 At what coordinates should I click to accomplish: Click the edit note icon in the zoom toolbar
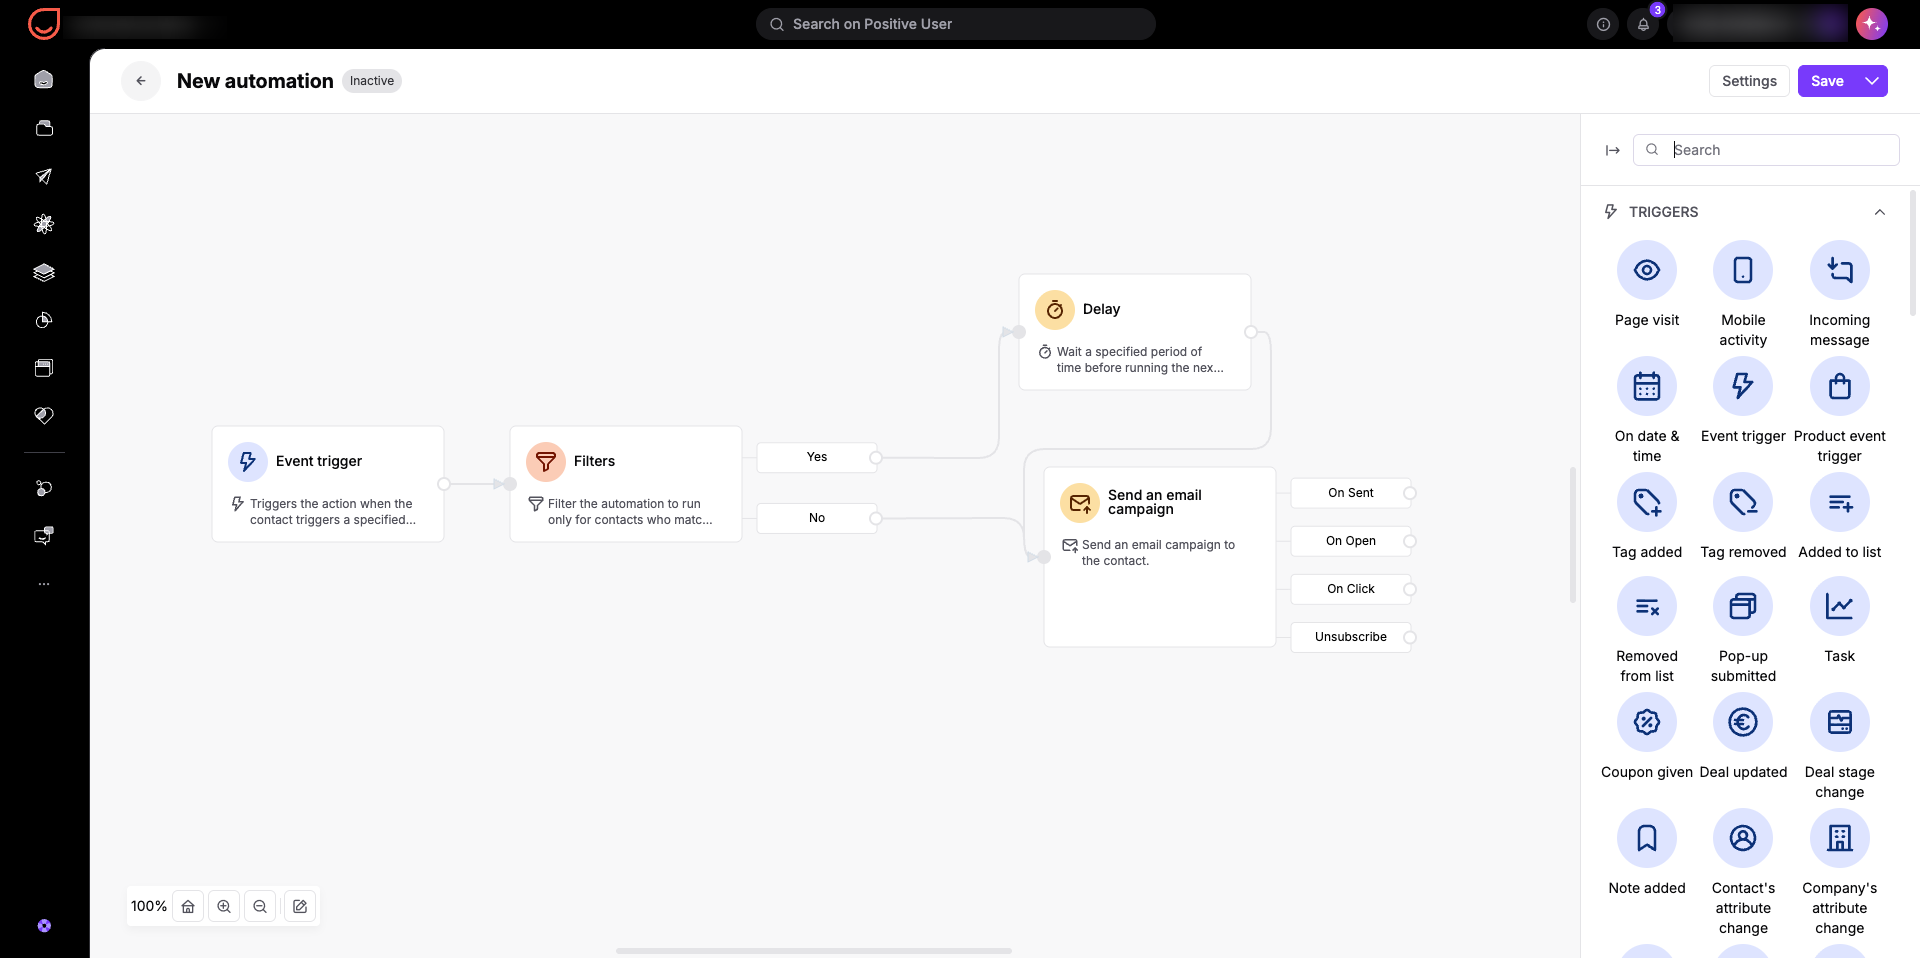click(300, 906)
